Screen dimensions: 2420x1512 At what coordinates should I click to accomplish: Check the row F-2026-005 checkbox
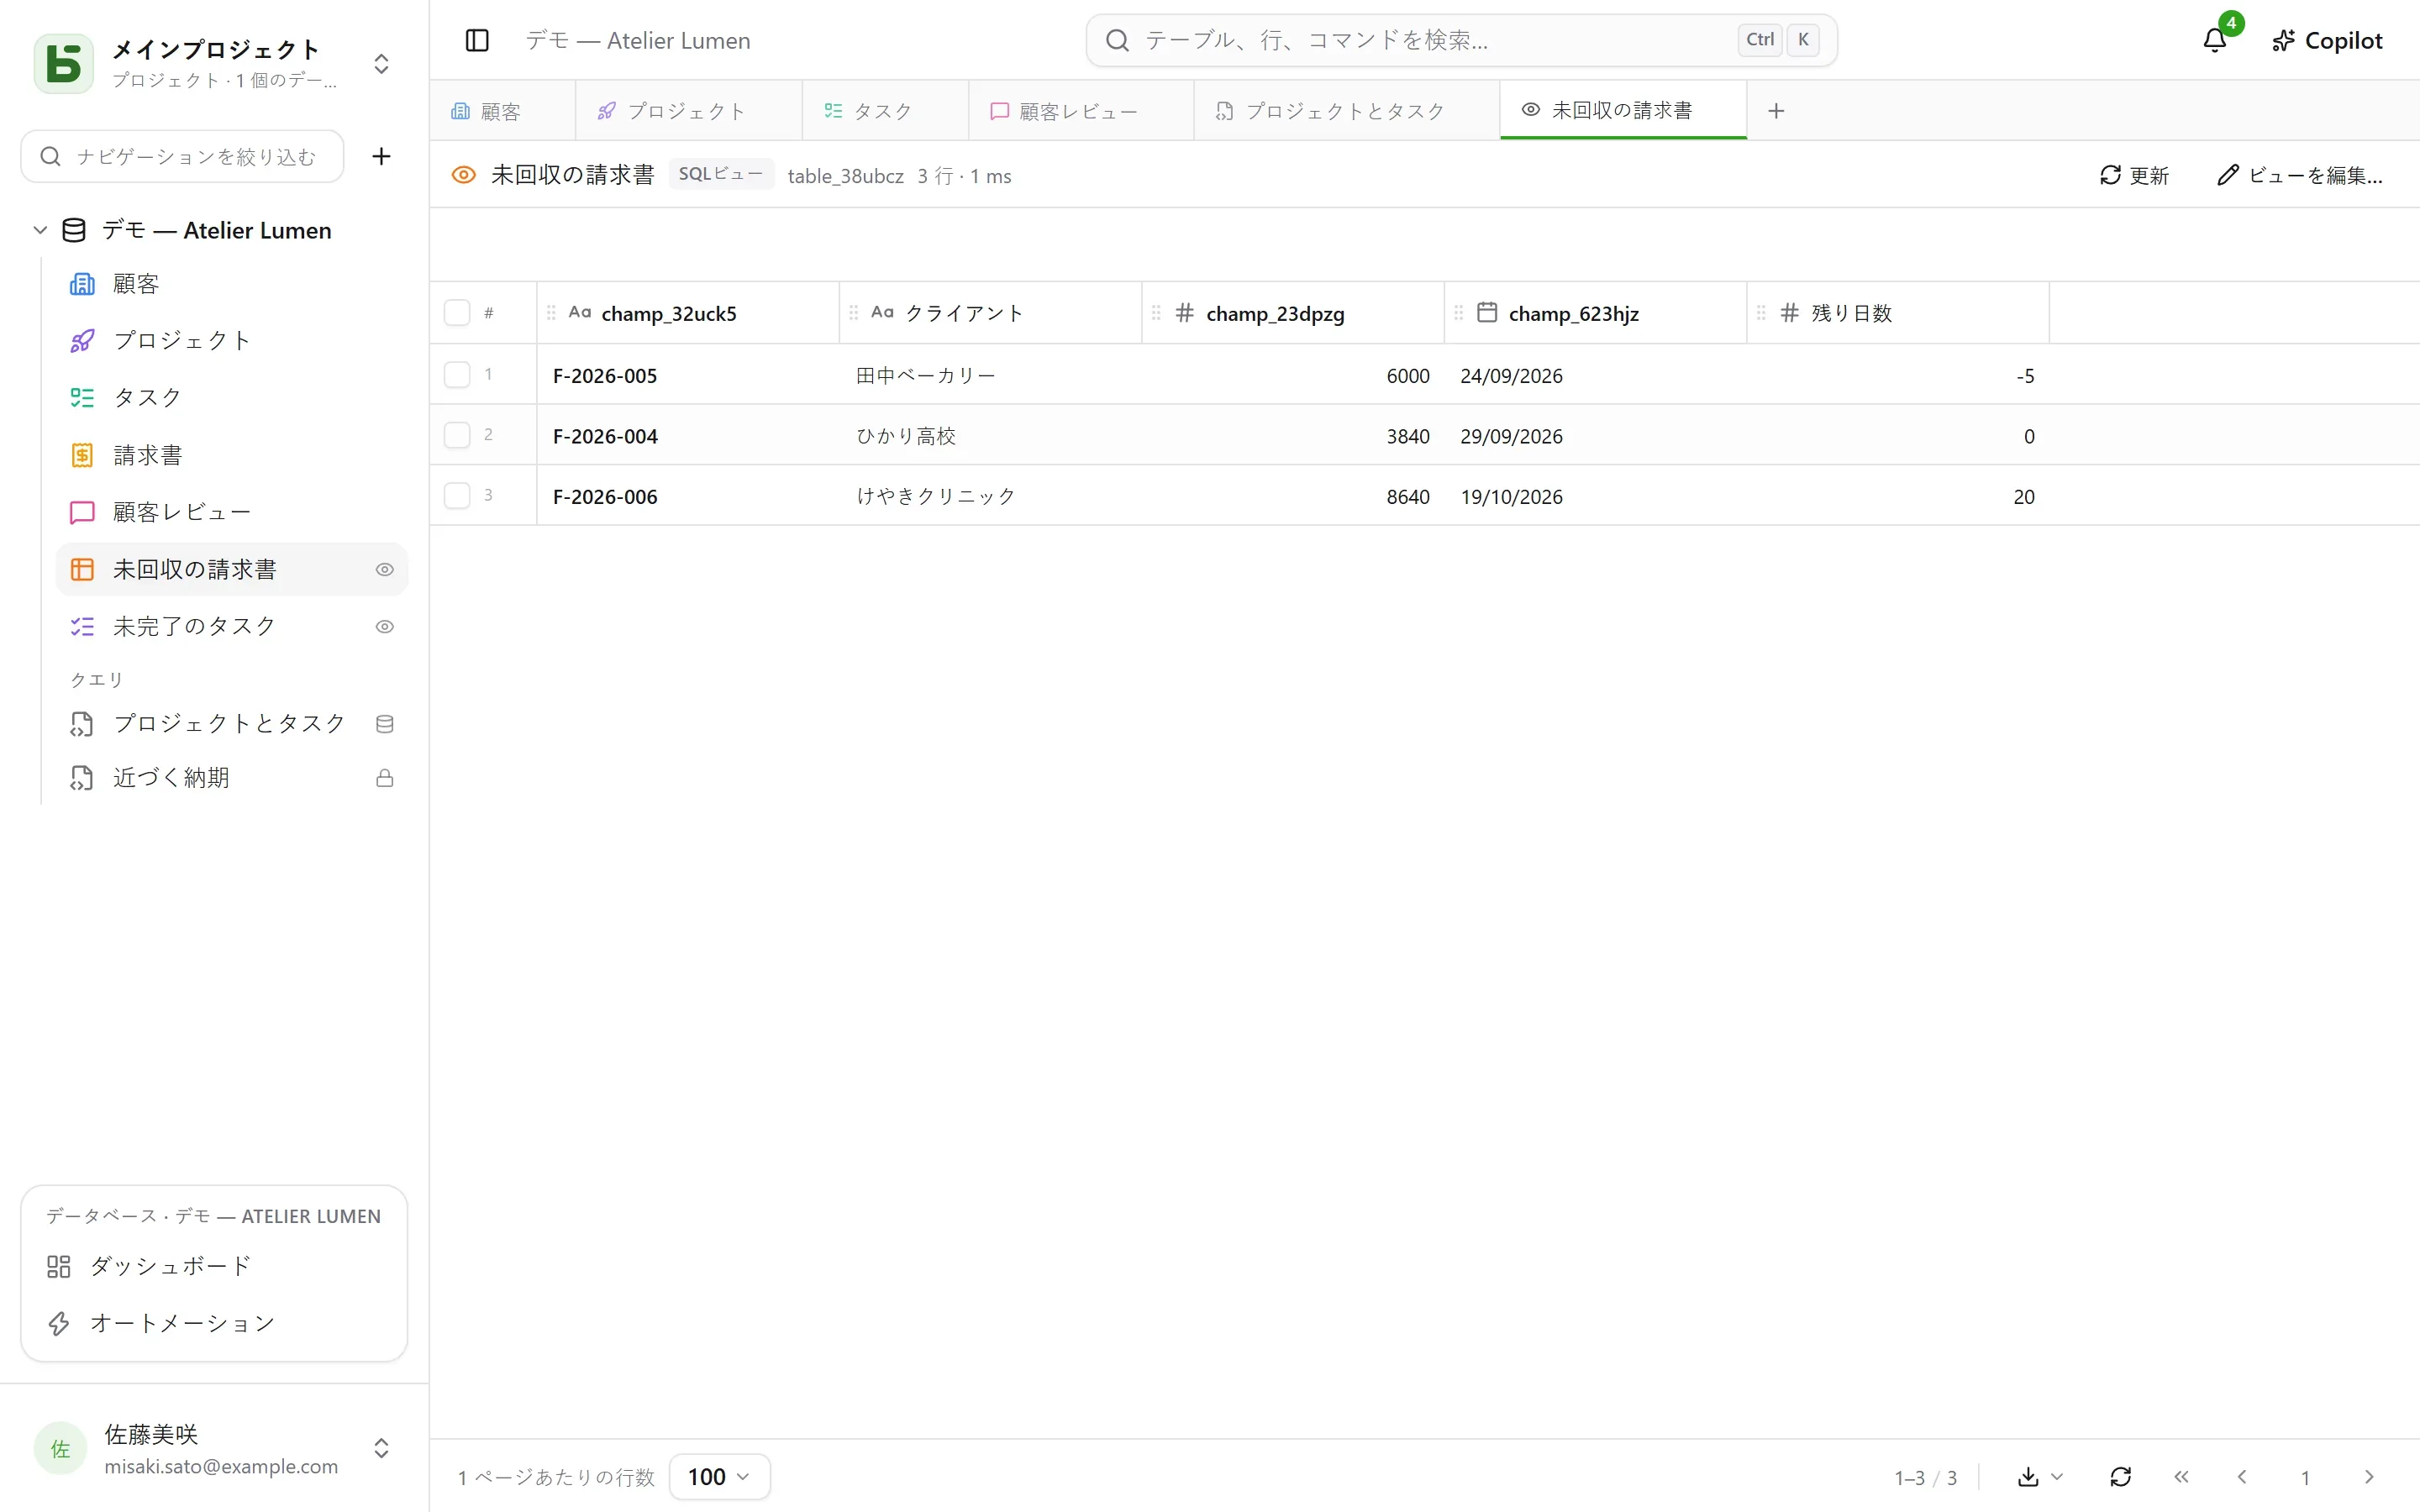pyautogui.click(x=457, y=375)
